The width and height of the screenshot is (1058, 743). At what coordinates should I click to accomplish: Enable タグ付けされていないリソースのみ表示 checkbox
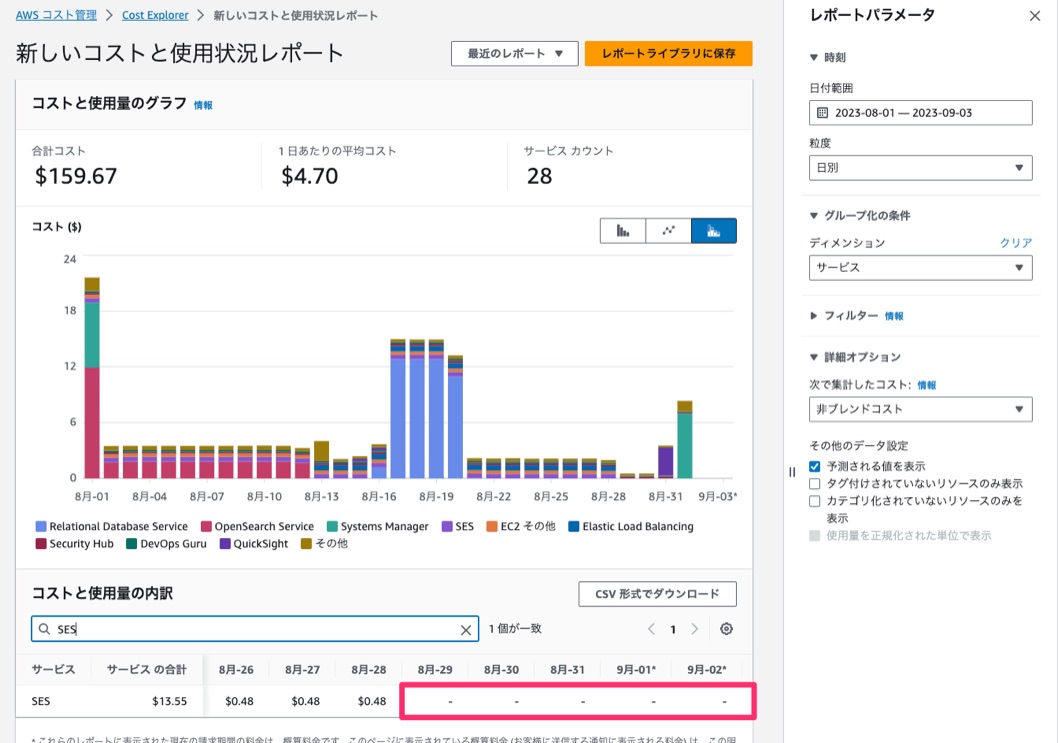click(815, 484)
